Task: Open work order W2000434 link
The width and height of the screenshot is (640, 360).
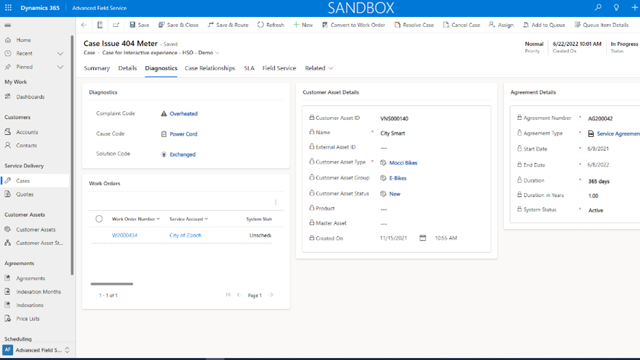Action: point(124,235)
